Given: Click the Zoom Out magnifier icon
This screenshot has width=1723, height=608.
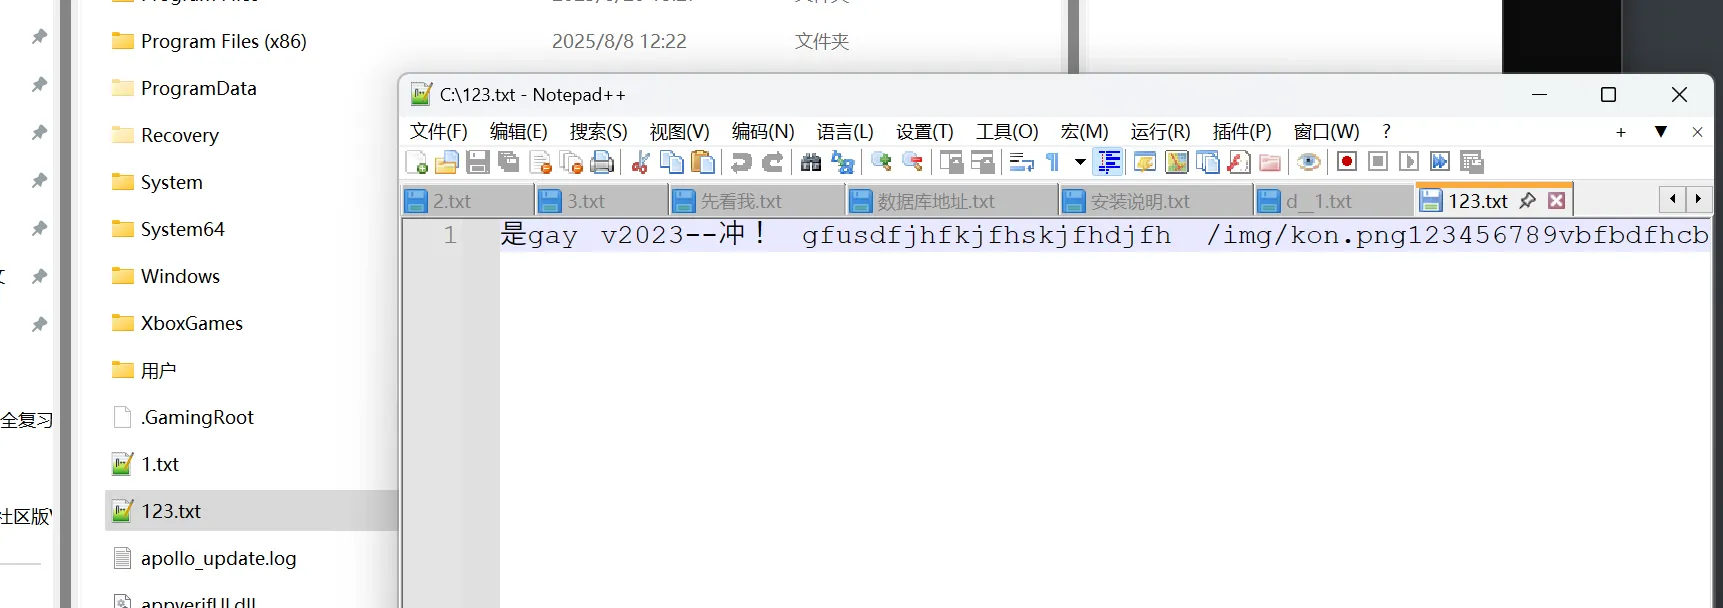Looking at the screenshot, I should (912, 162).
